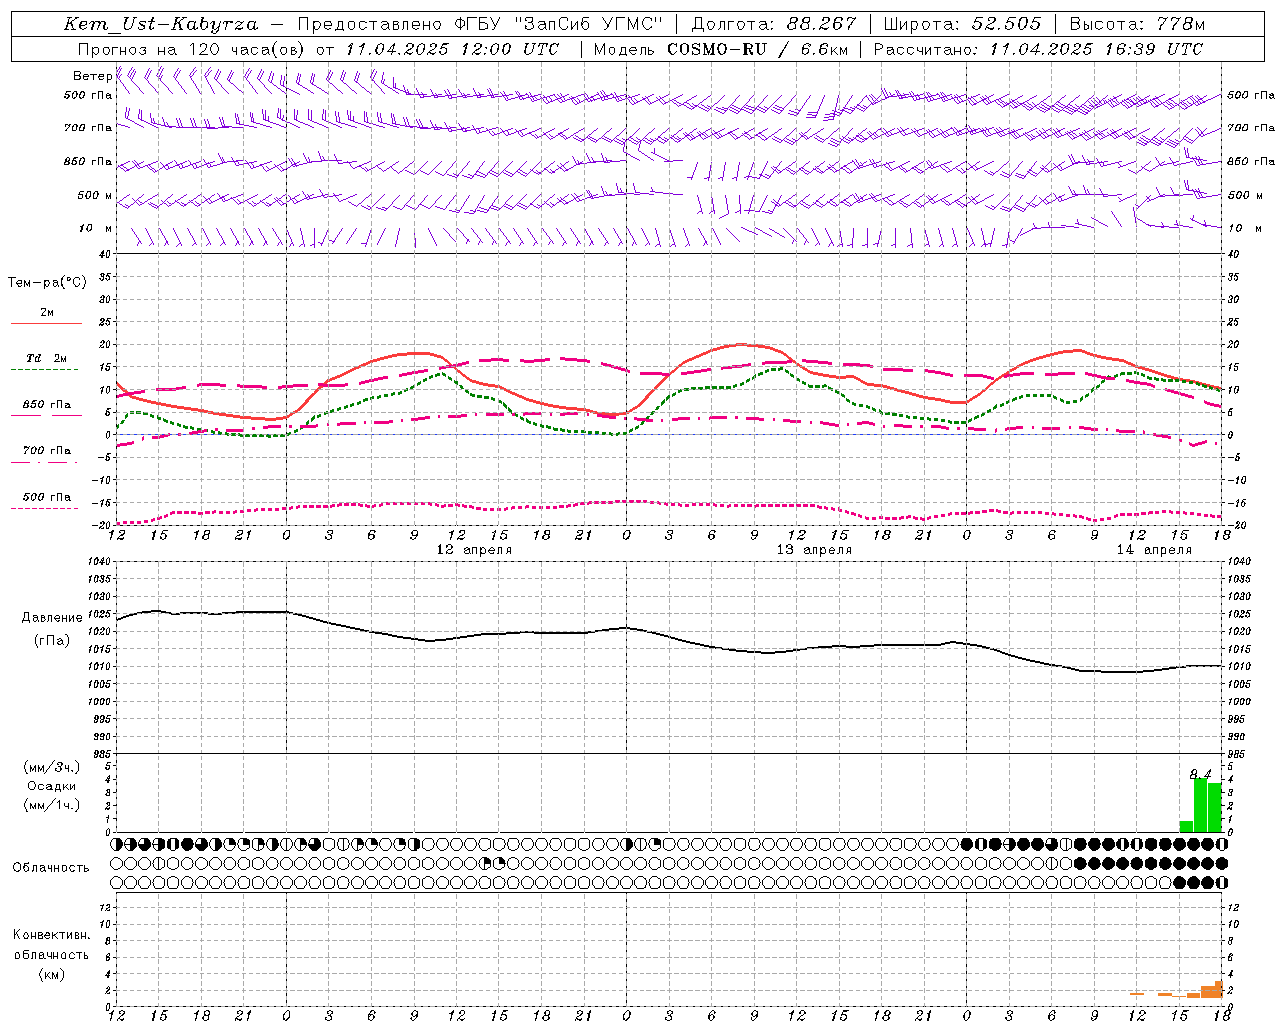Image resolution: width=1280 pixels, height=1024 pixels.
Task: Click the 850 гПа temperature legend entry
Action: pyautogui.click(x=47, y=405)
